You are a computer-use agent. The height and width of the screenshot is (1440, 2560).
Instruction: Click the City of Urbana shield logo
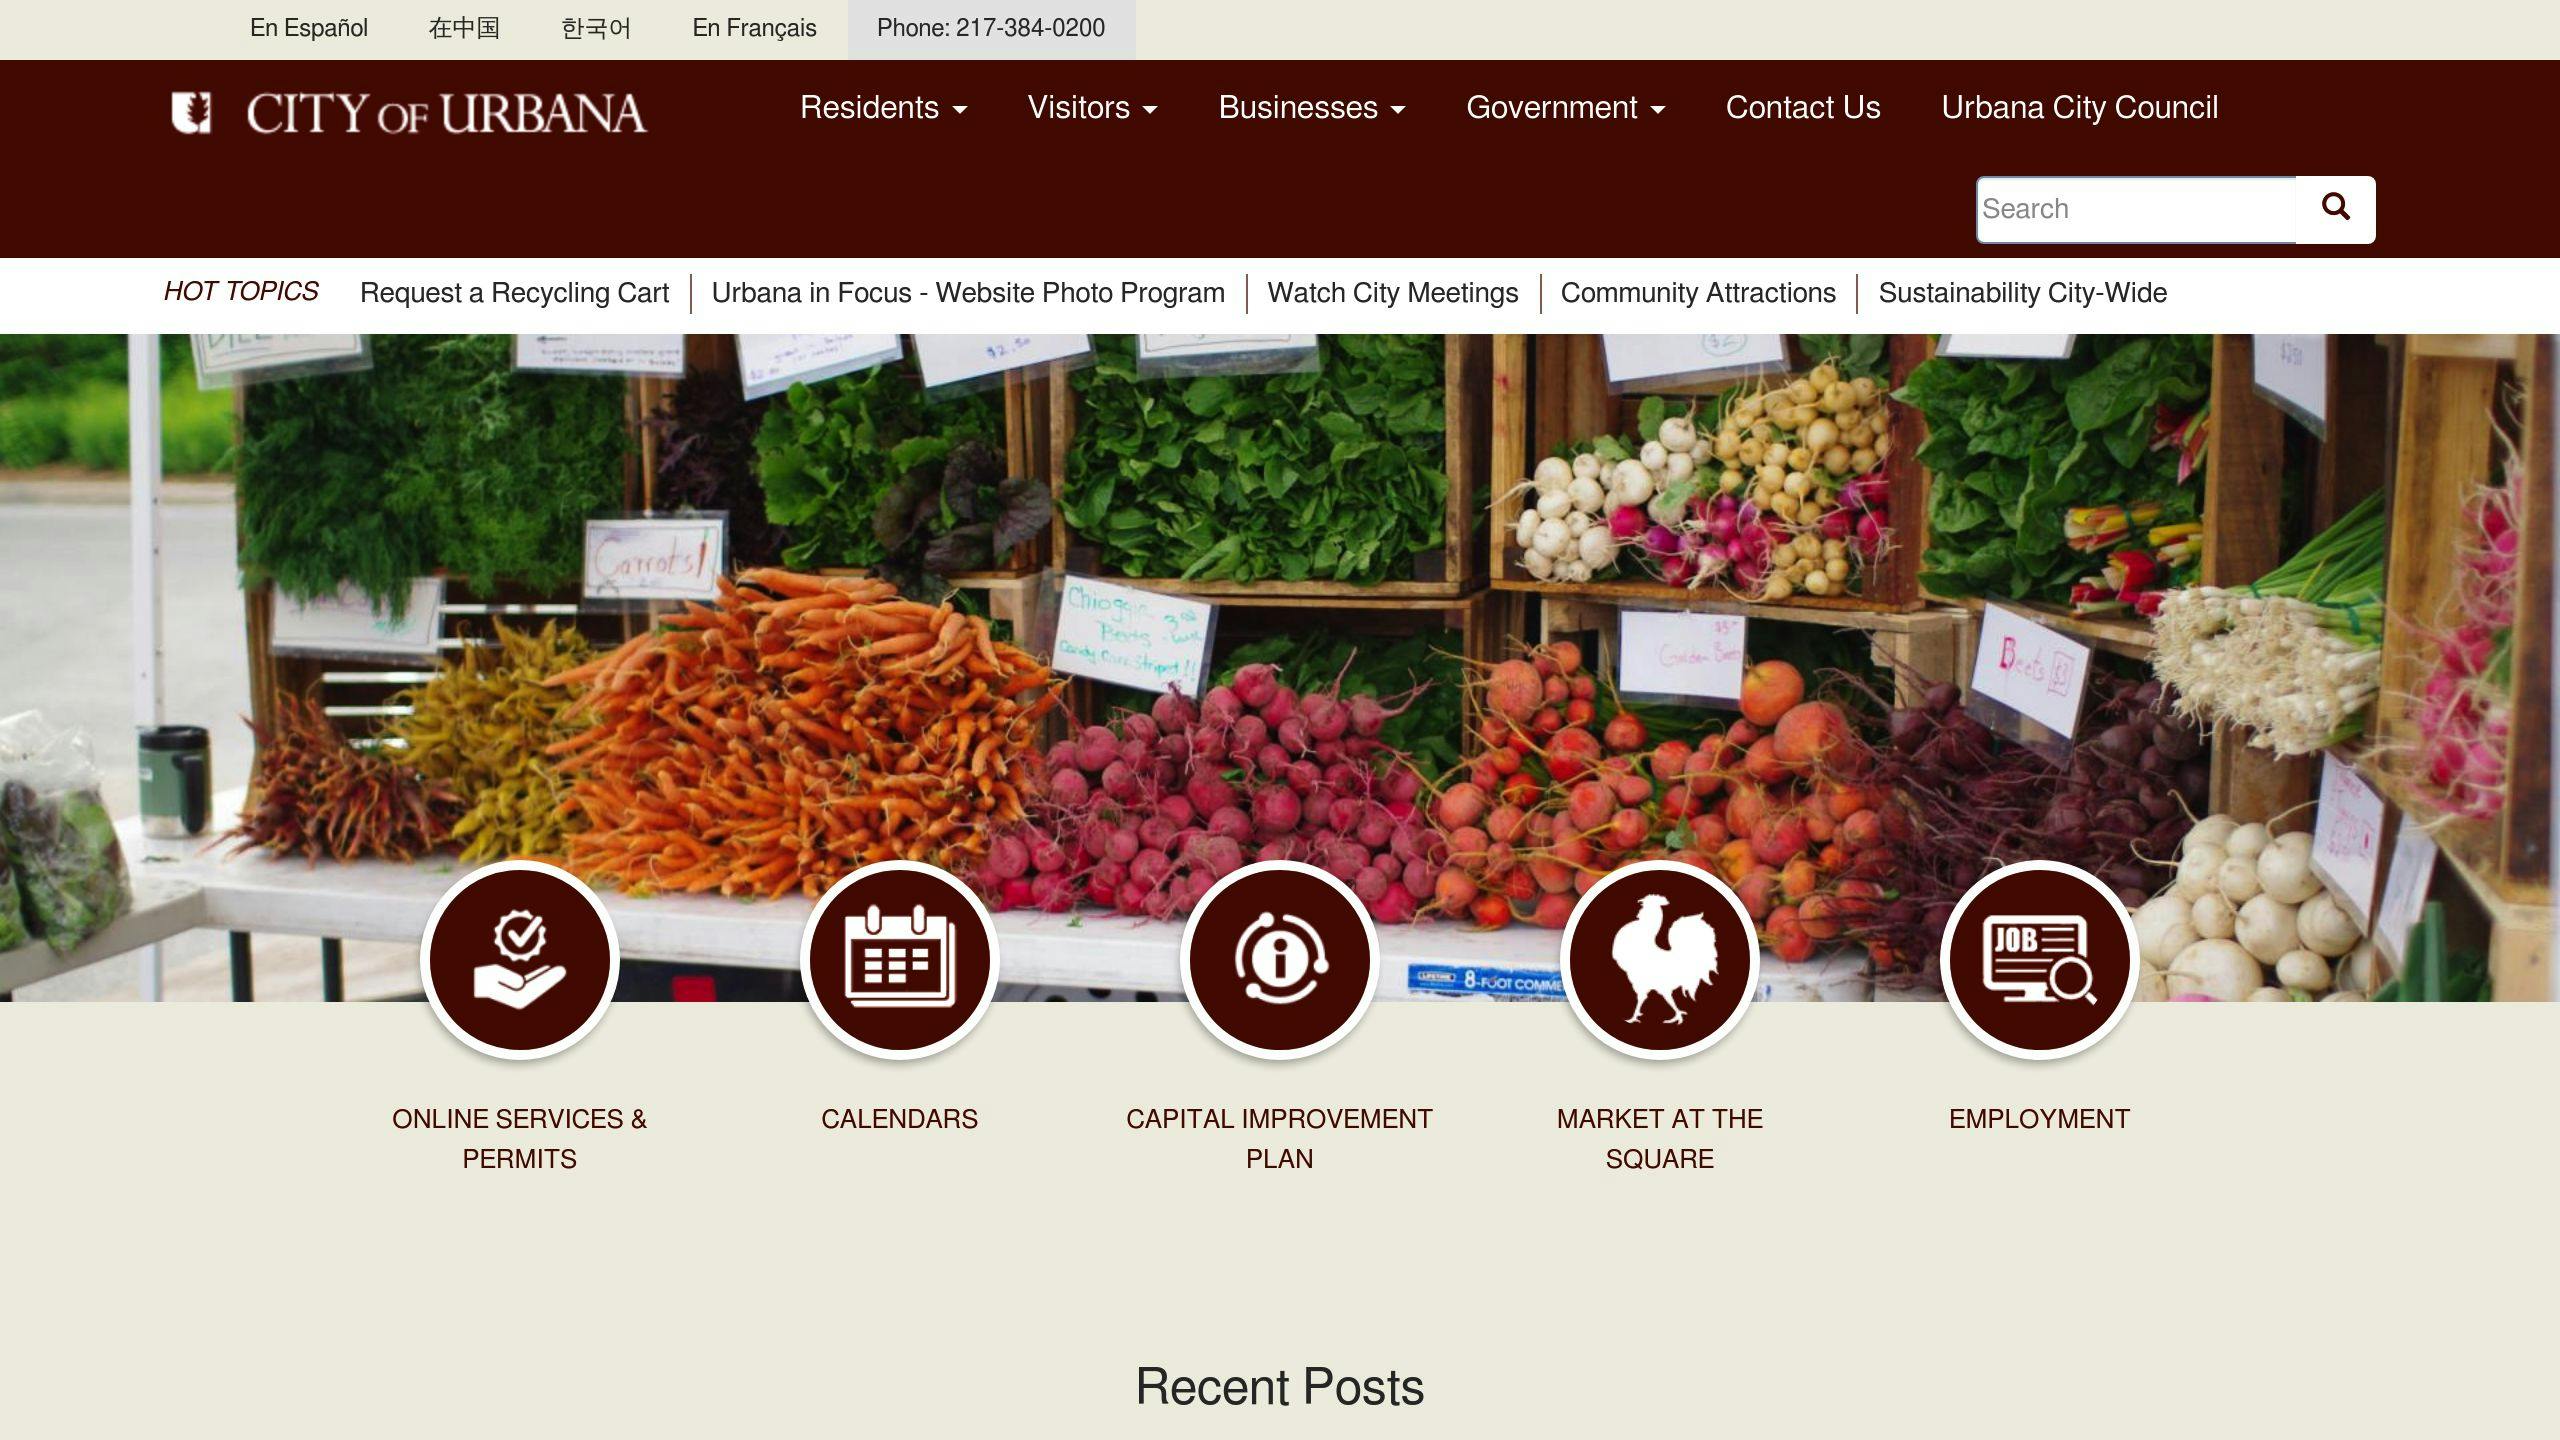(191, 112)
